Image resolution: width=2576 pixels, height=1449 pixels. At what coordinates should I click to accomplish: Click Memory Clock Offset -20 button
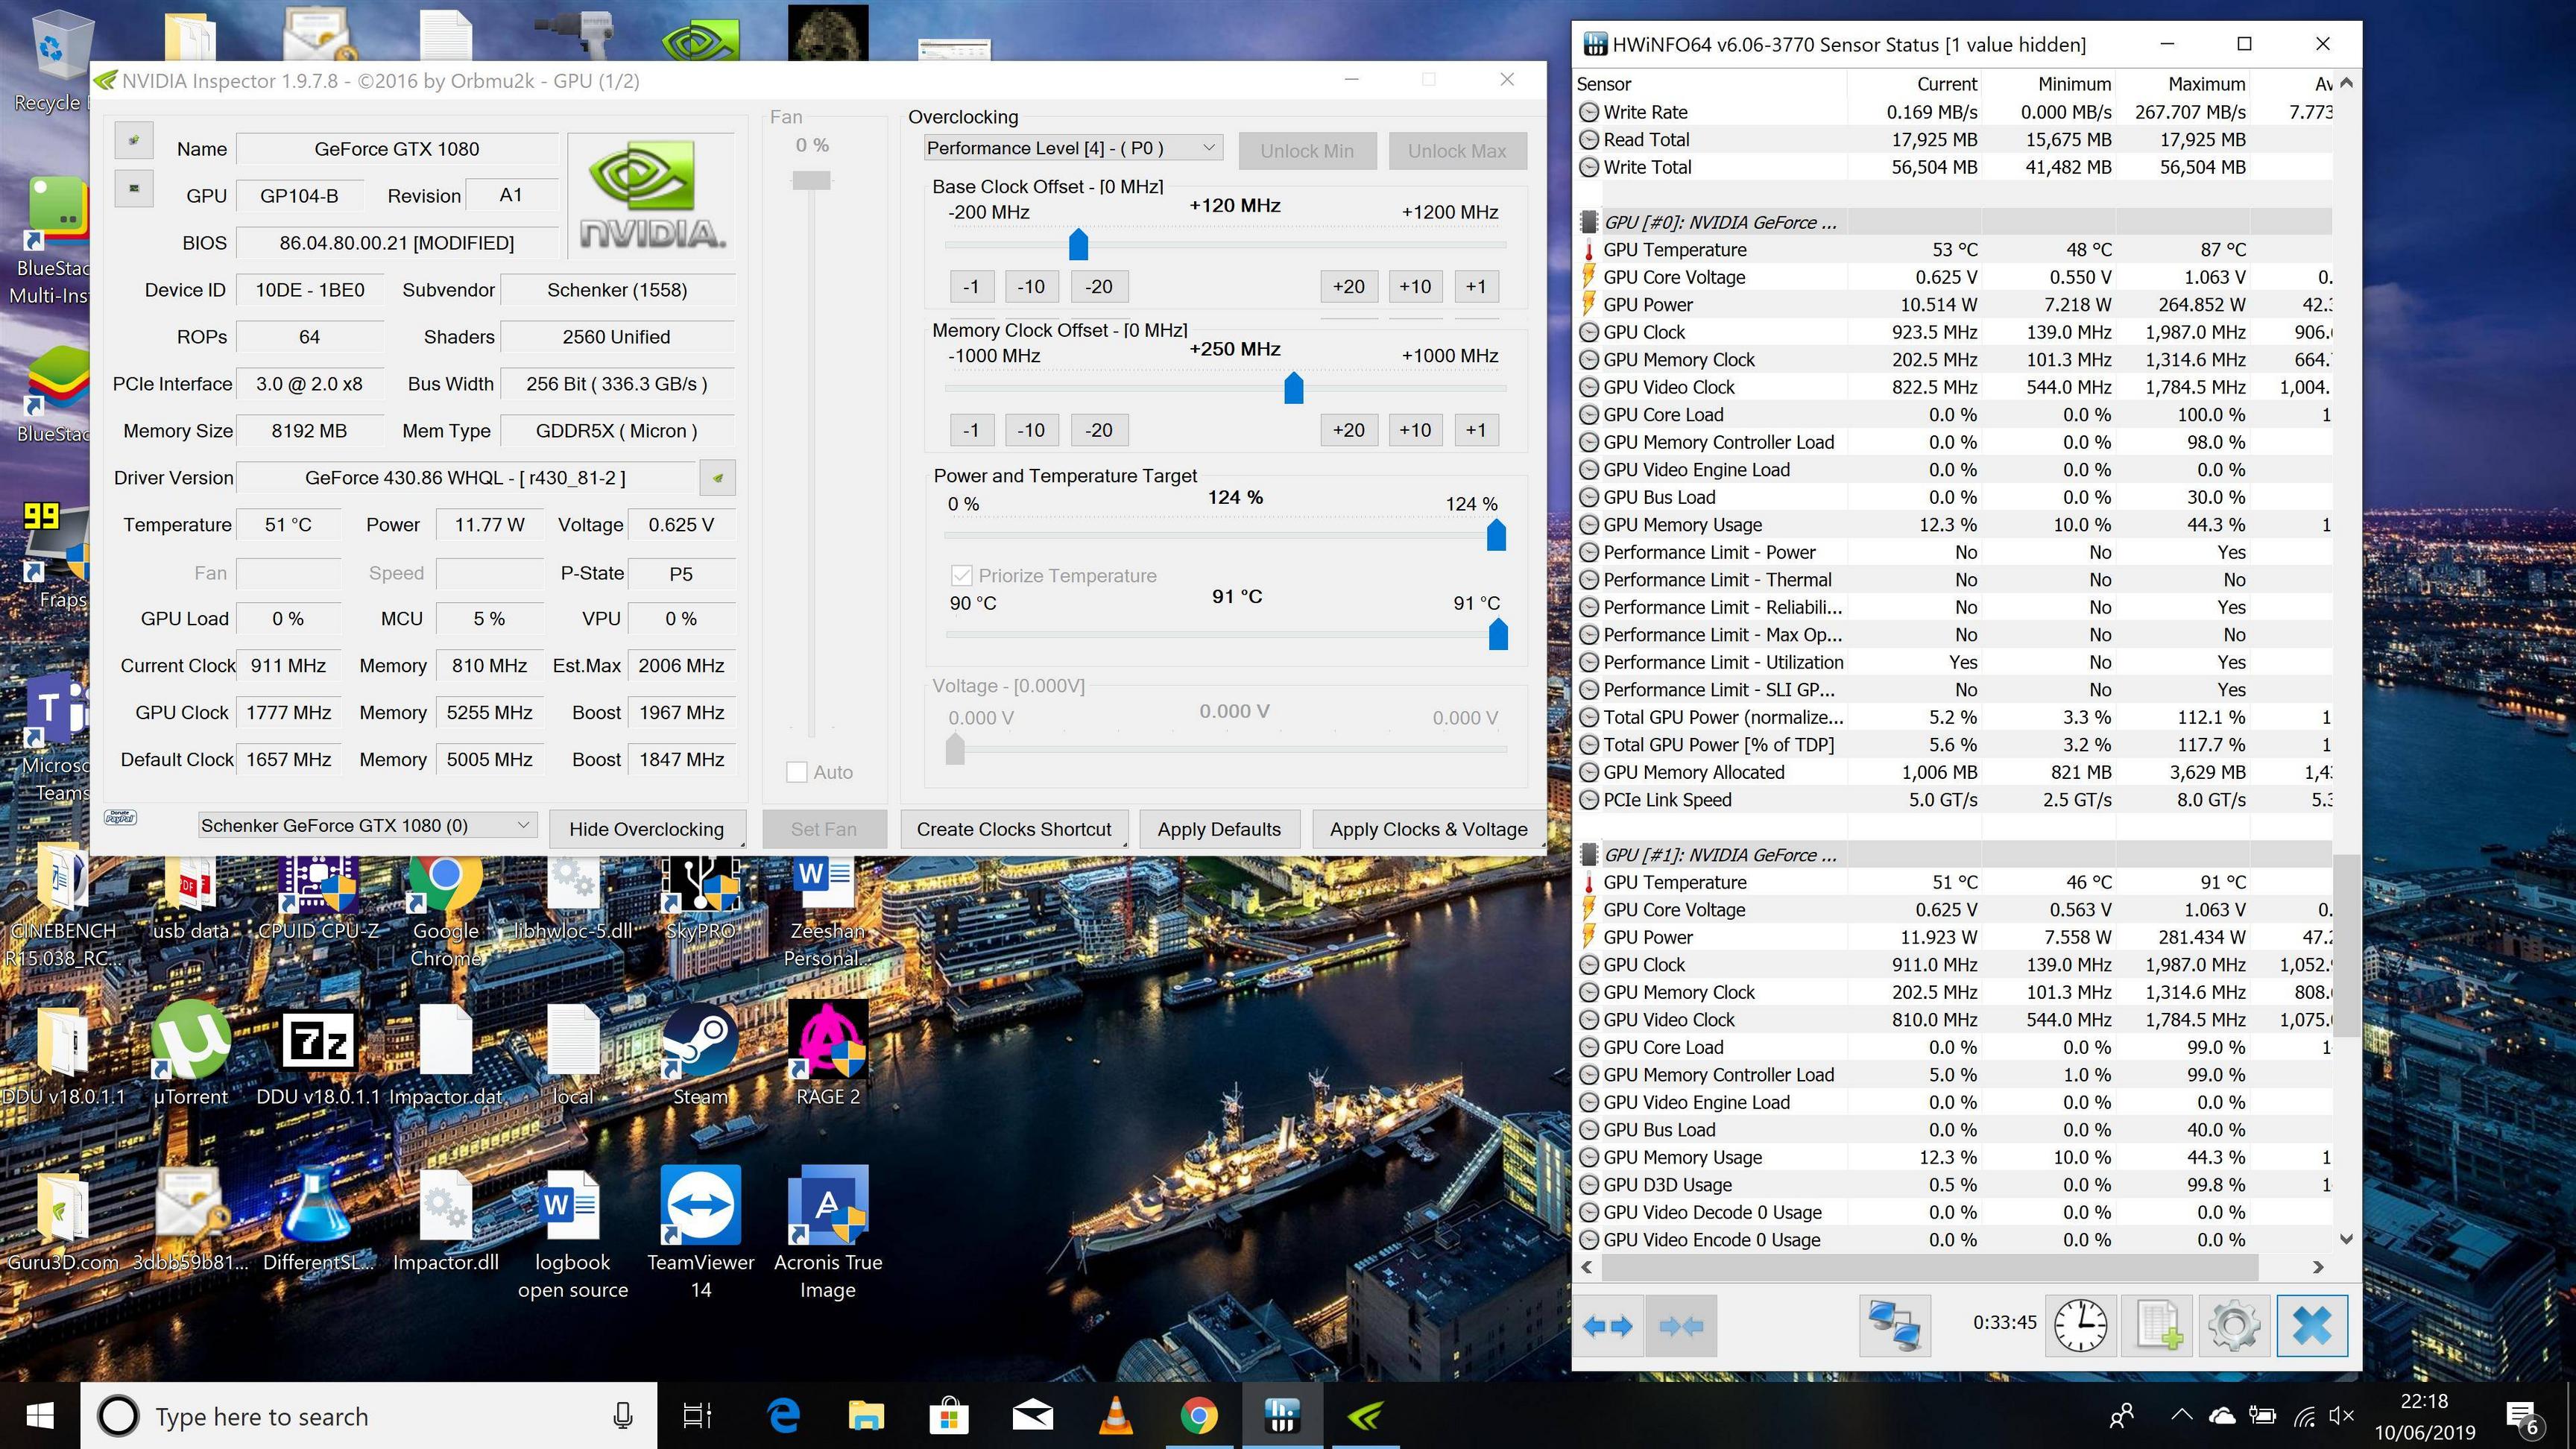pos(1099,431)
